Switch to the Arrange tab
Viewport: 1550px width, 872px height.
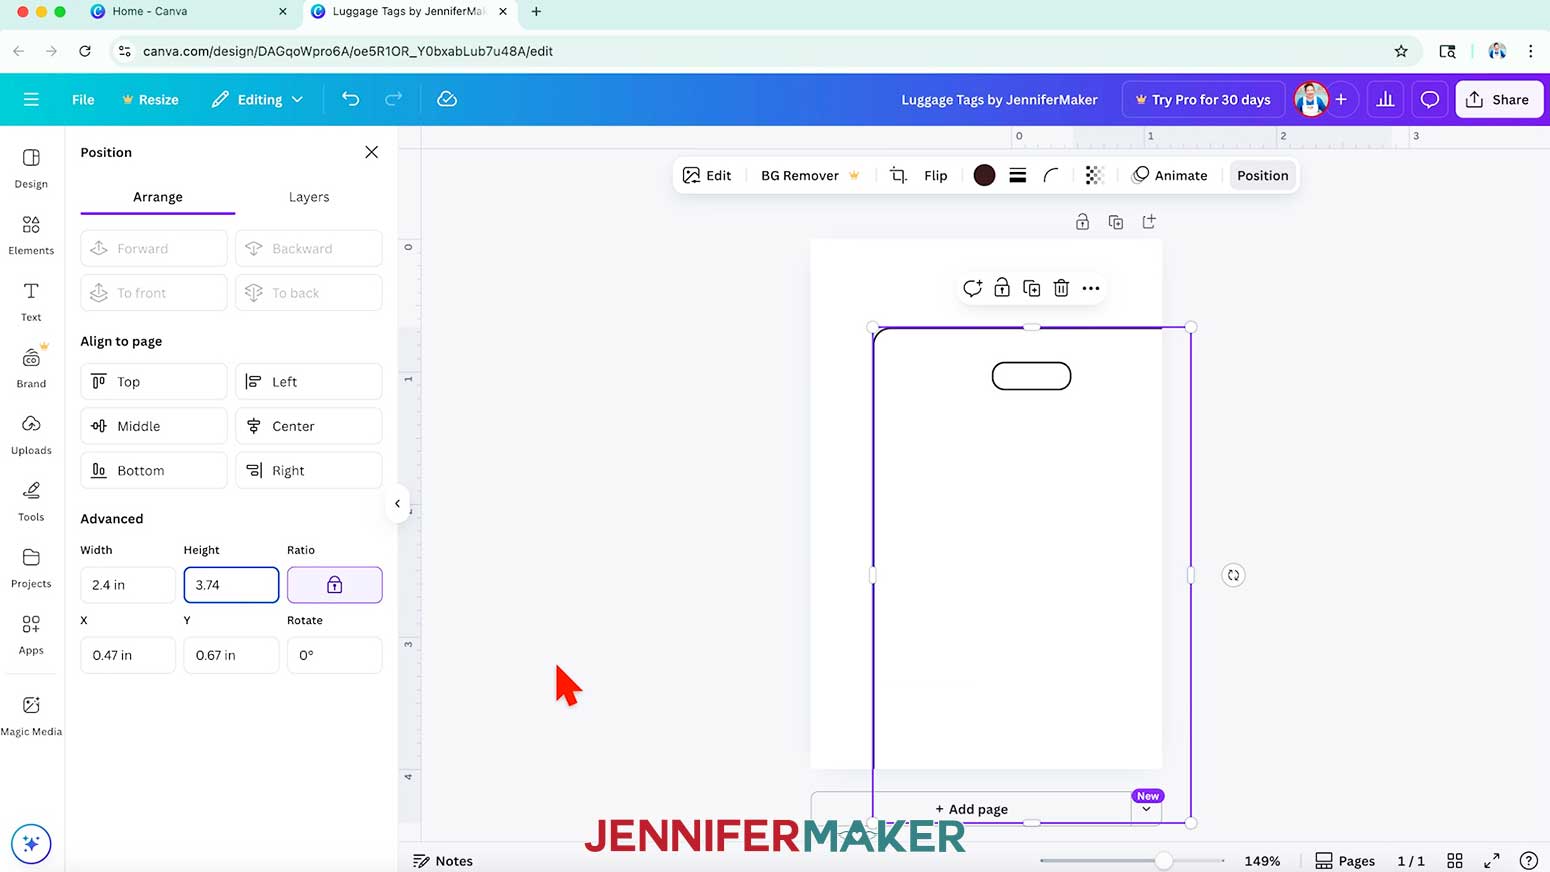[x=158, y=197]
